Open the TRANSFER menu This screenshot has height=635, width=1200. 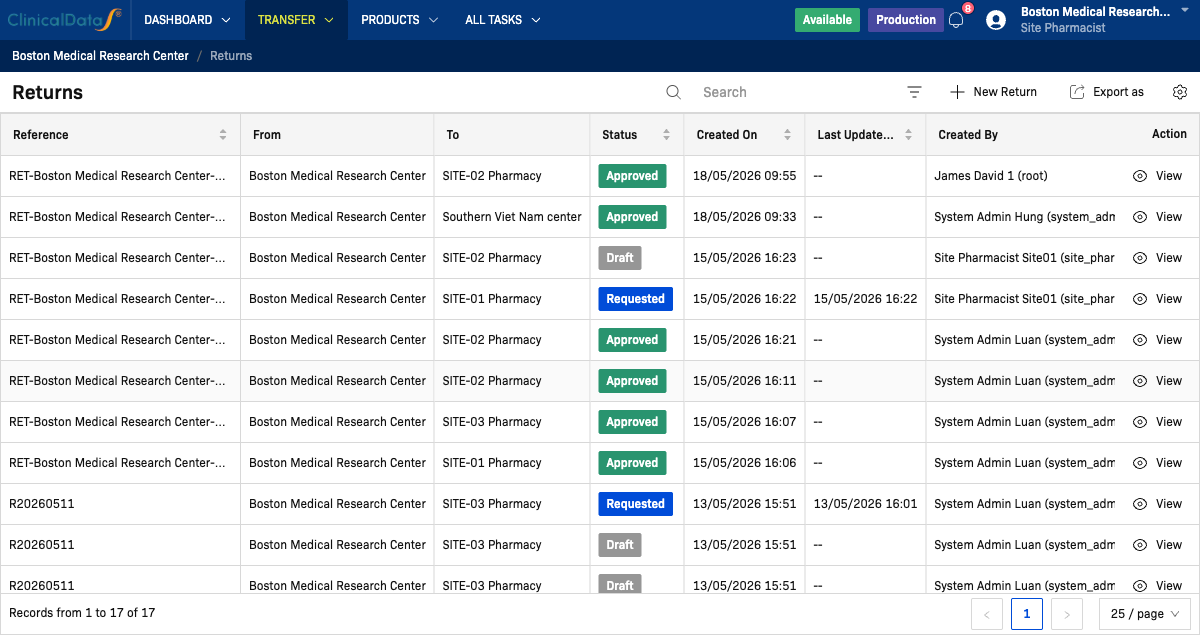(295, 20)
